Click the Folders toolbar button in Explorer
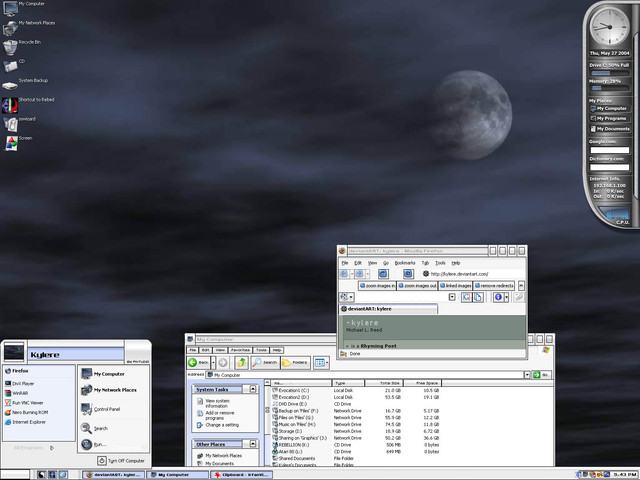 click(294, 362)
